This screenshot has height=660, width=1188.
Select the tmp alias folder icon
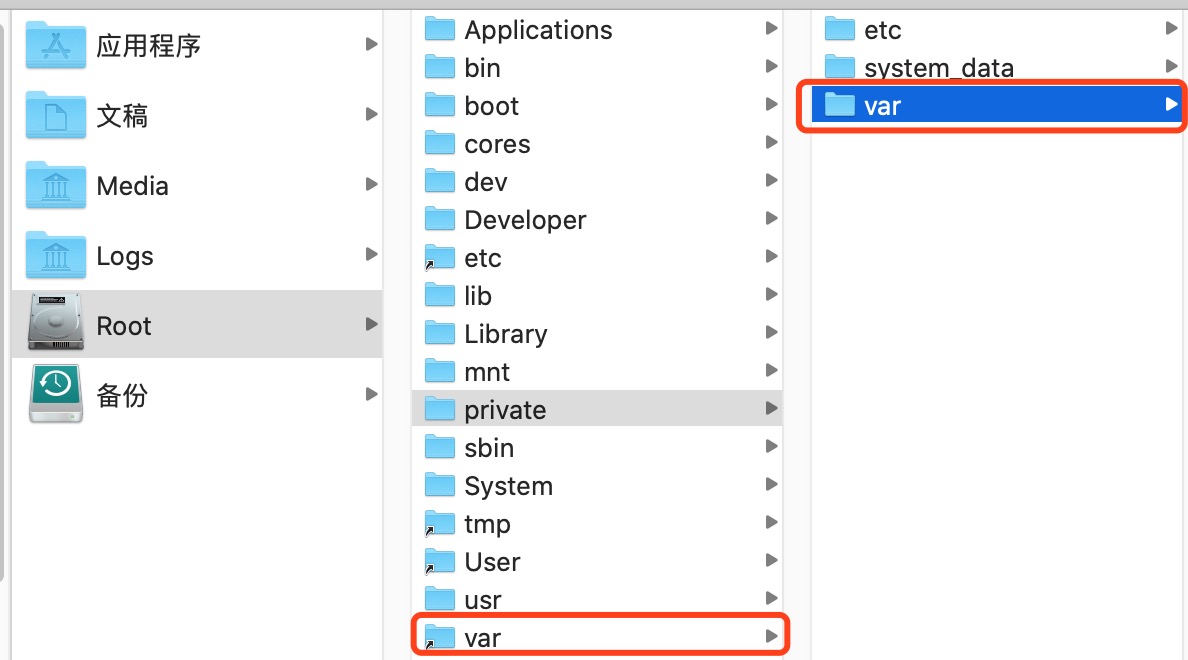tap(439, 524)
